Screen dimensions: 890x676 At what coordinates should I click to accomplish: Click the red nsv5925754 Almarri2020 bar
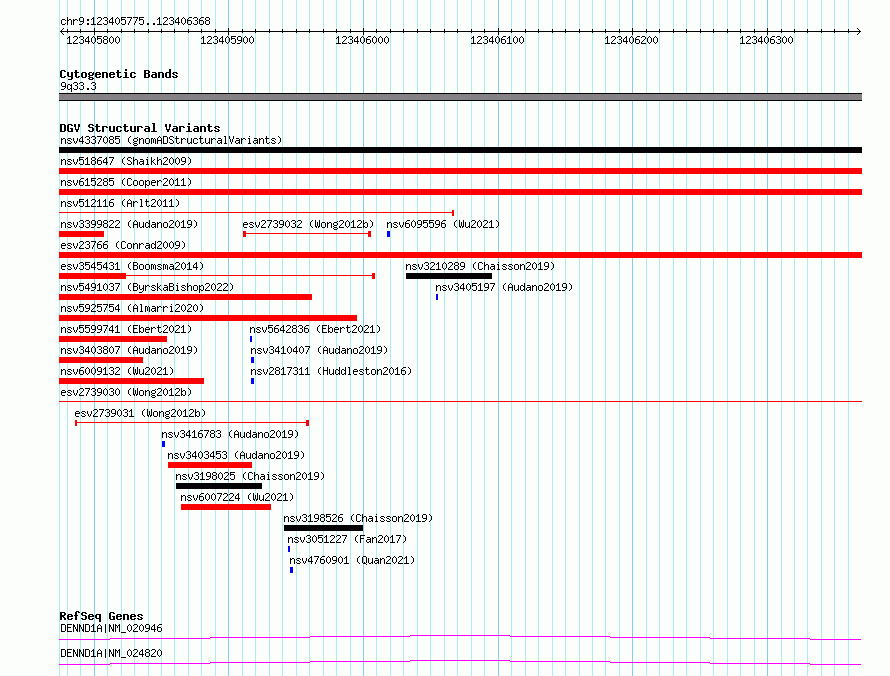(x=208, y=318)
